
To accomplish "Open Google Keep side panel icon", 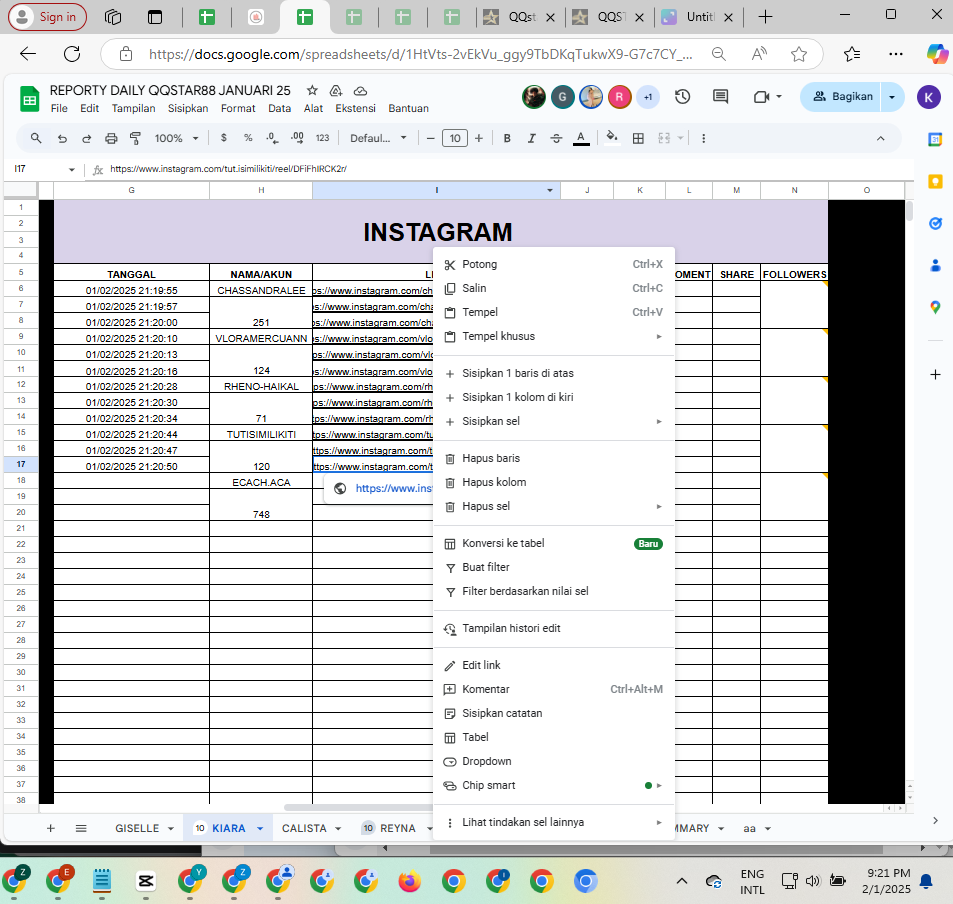I will (935, 181).
